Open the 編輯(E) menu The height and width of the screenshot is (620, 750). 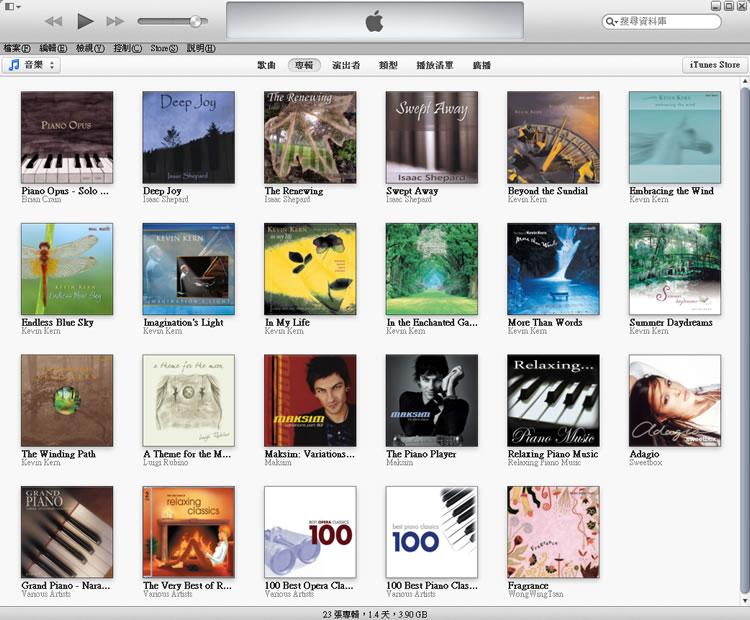pyautogui.click(x=53, y=48)
